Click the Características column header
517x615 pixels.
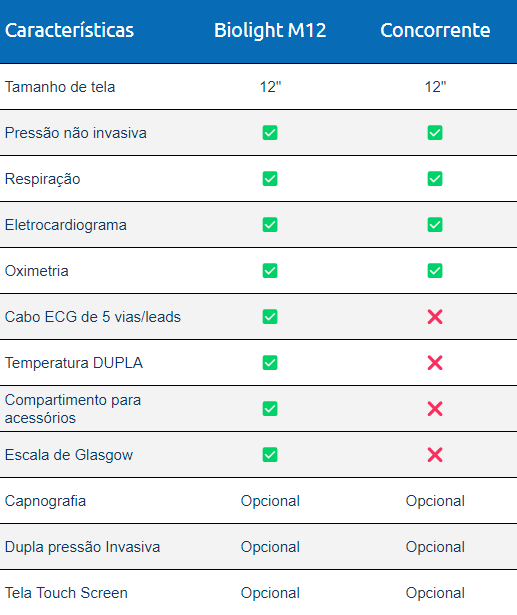(x=69, y=30)
